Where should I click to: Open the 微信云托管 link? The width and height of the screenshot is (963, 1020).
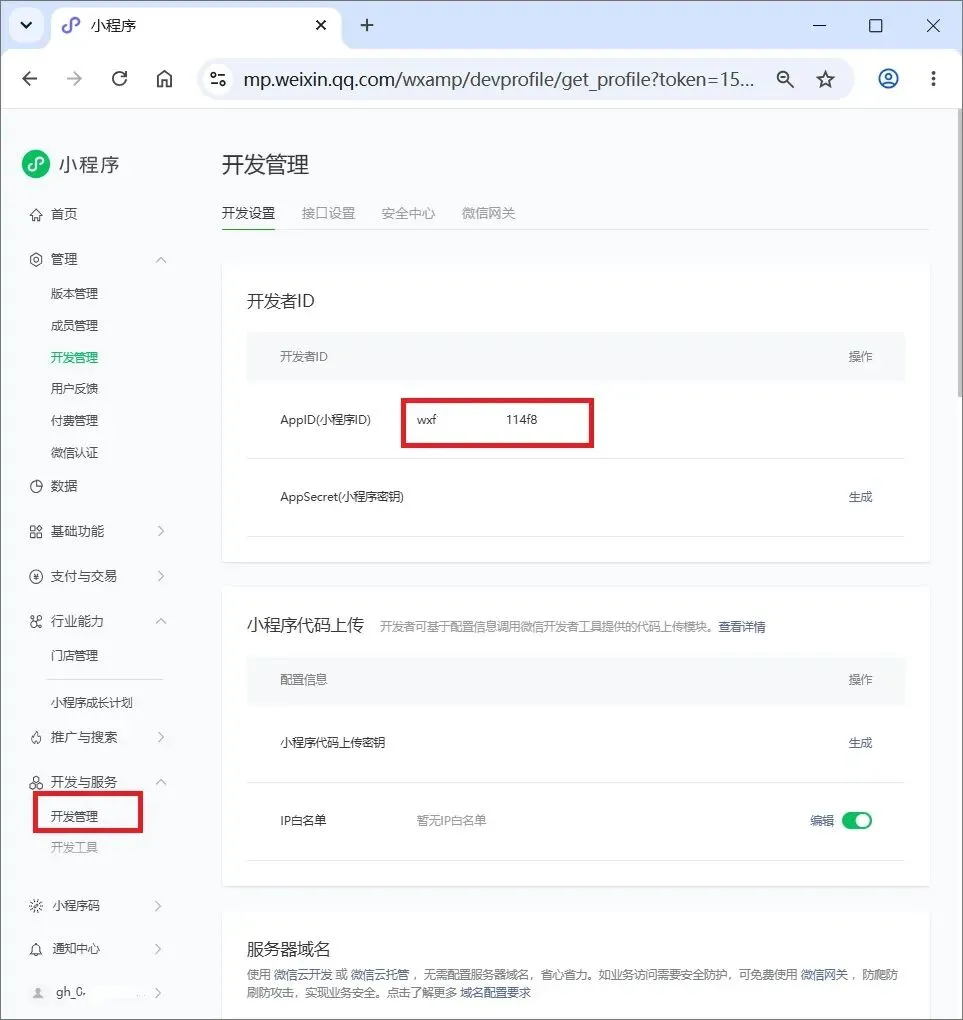pyautogui.click(x=380, y=974)
